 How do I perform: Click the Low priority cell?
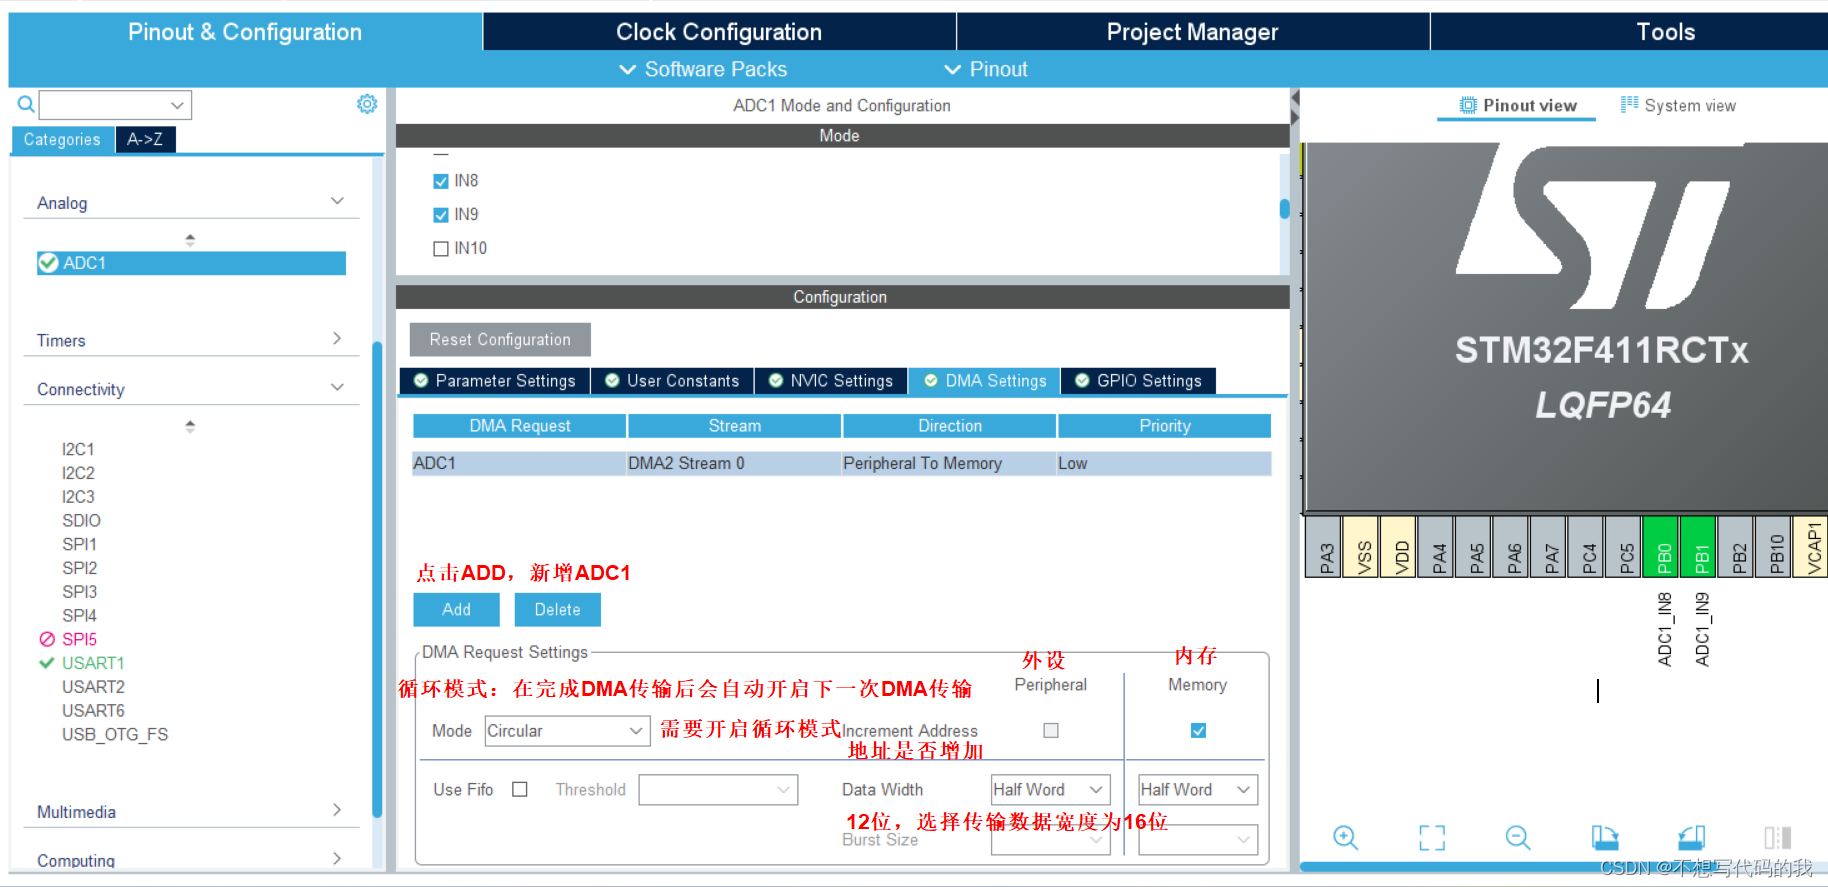click(1164, 463)
